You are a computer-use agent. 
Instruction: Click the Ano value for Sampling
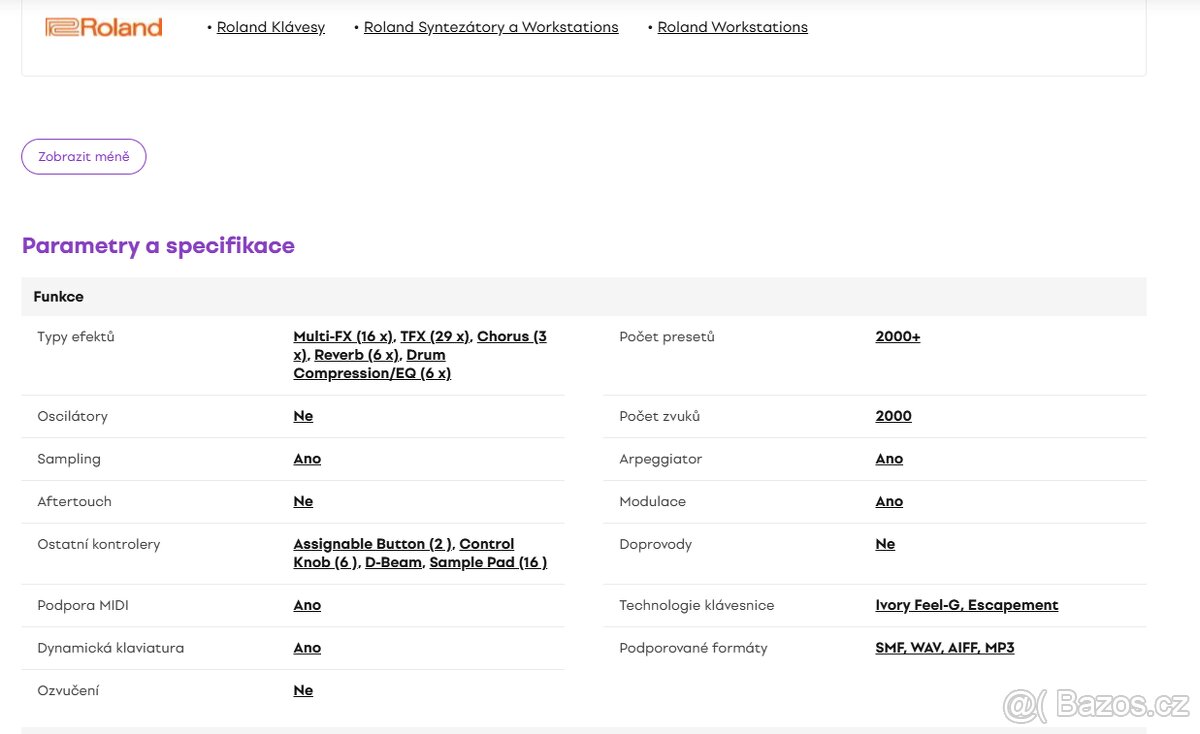tap(307, 459)
